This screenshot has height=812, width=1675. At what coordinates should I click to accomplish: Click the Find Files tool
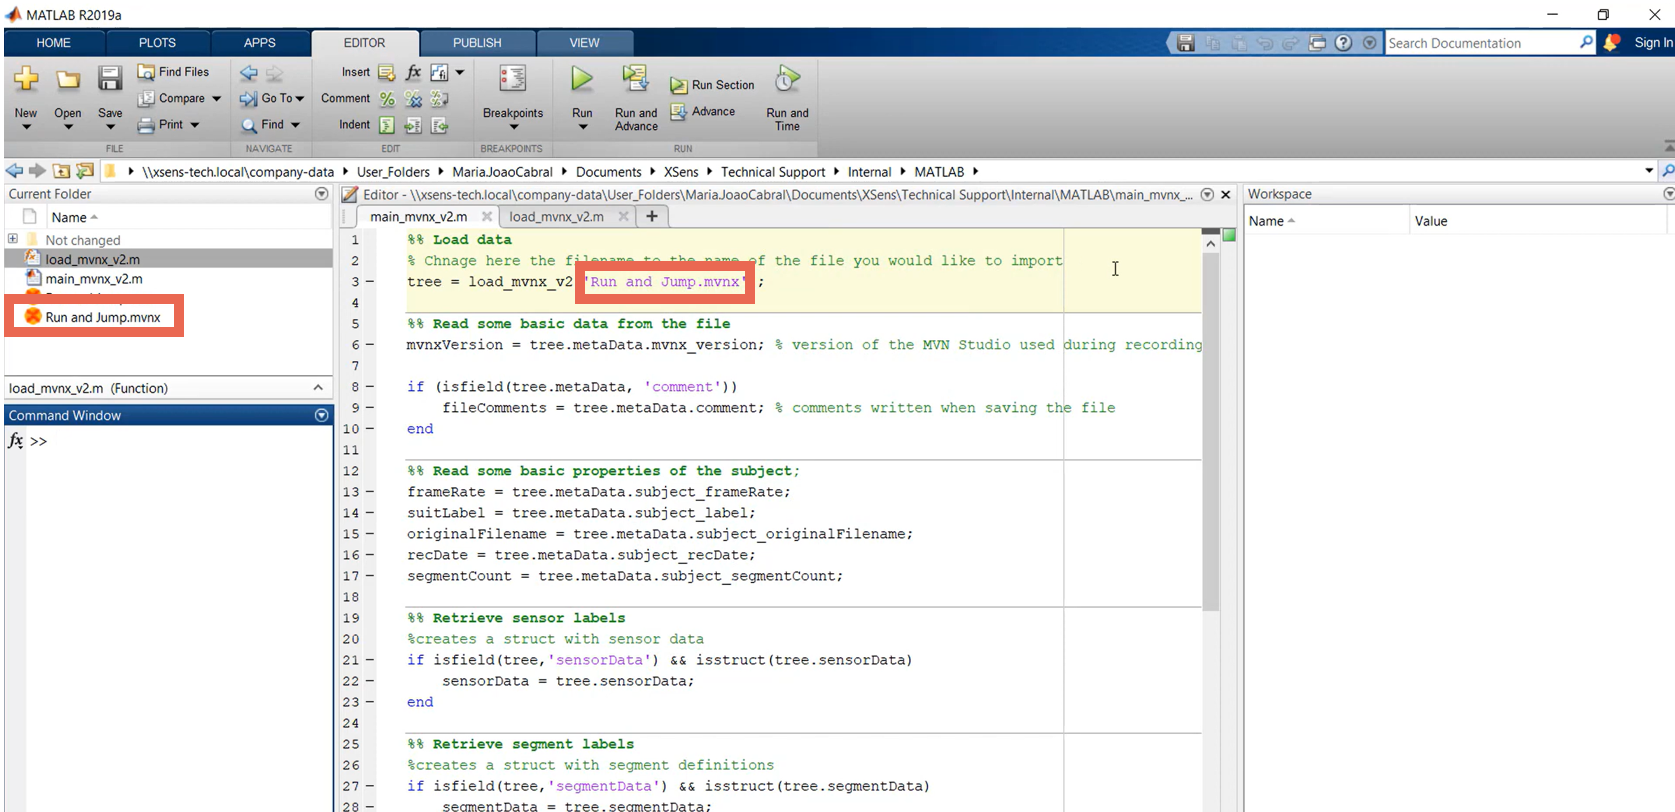pos(173,72)
